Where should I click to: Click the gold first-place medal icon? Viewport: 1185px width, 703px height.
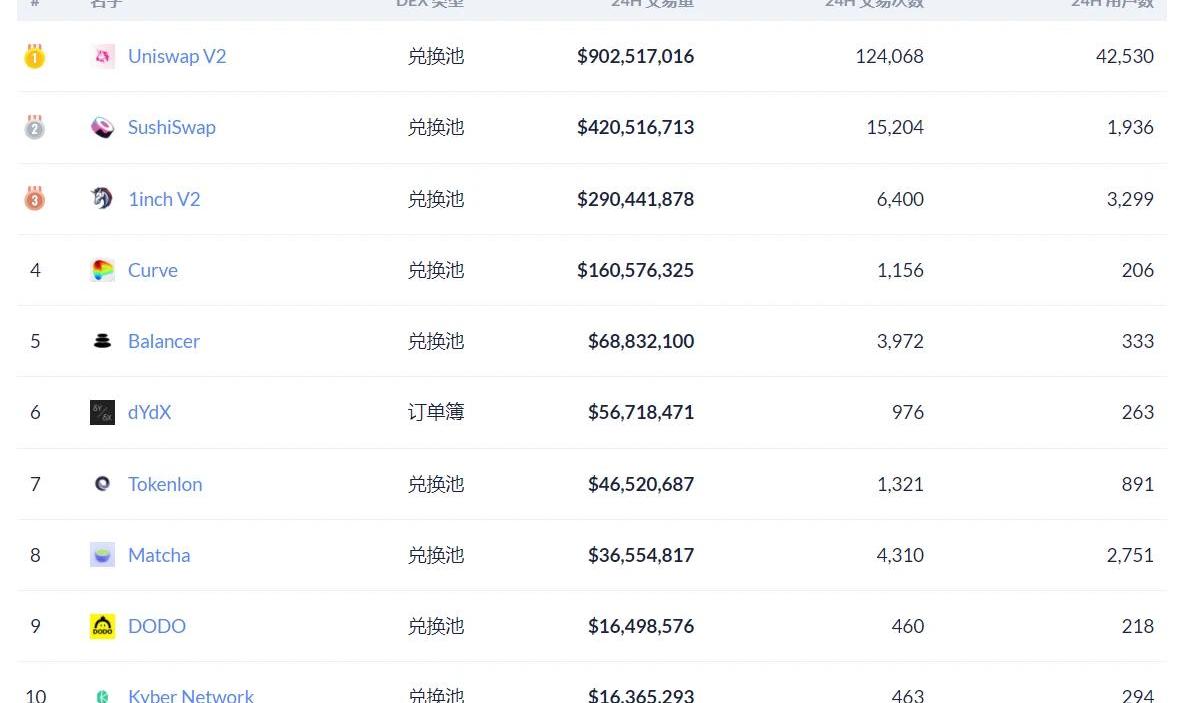pyautogui.click(x=35, y=56)
